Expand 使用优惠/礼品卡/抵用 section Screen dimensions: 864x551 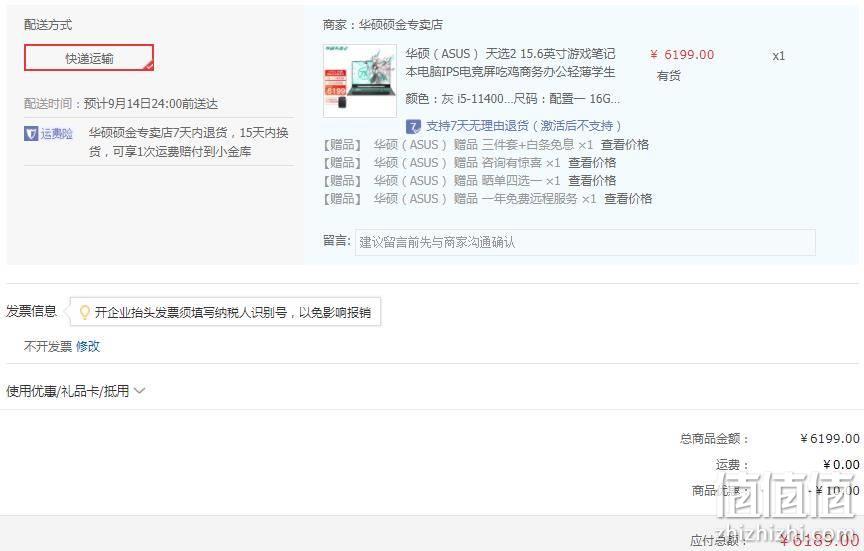(75, 391)
